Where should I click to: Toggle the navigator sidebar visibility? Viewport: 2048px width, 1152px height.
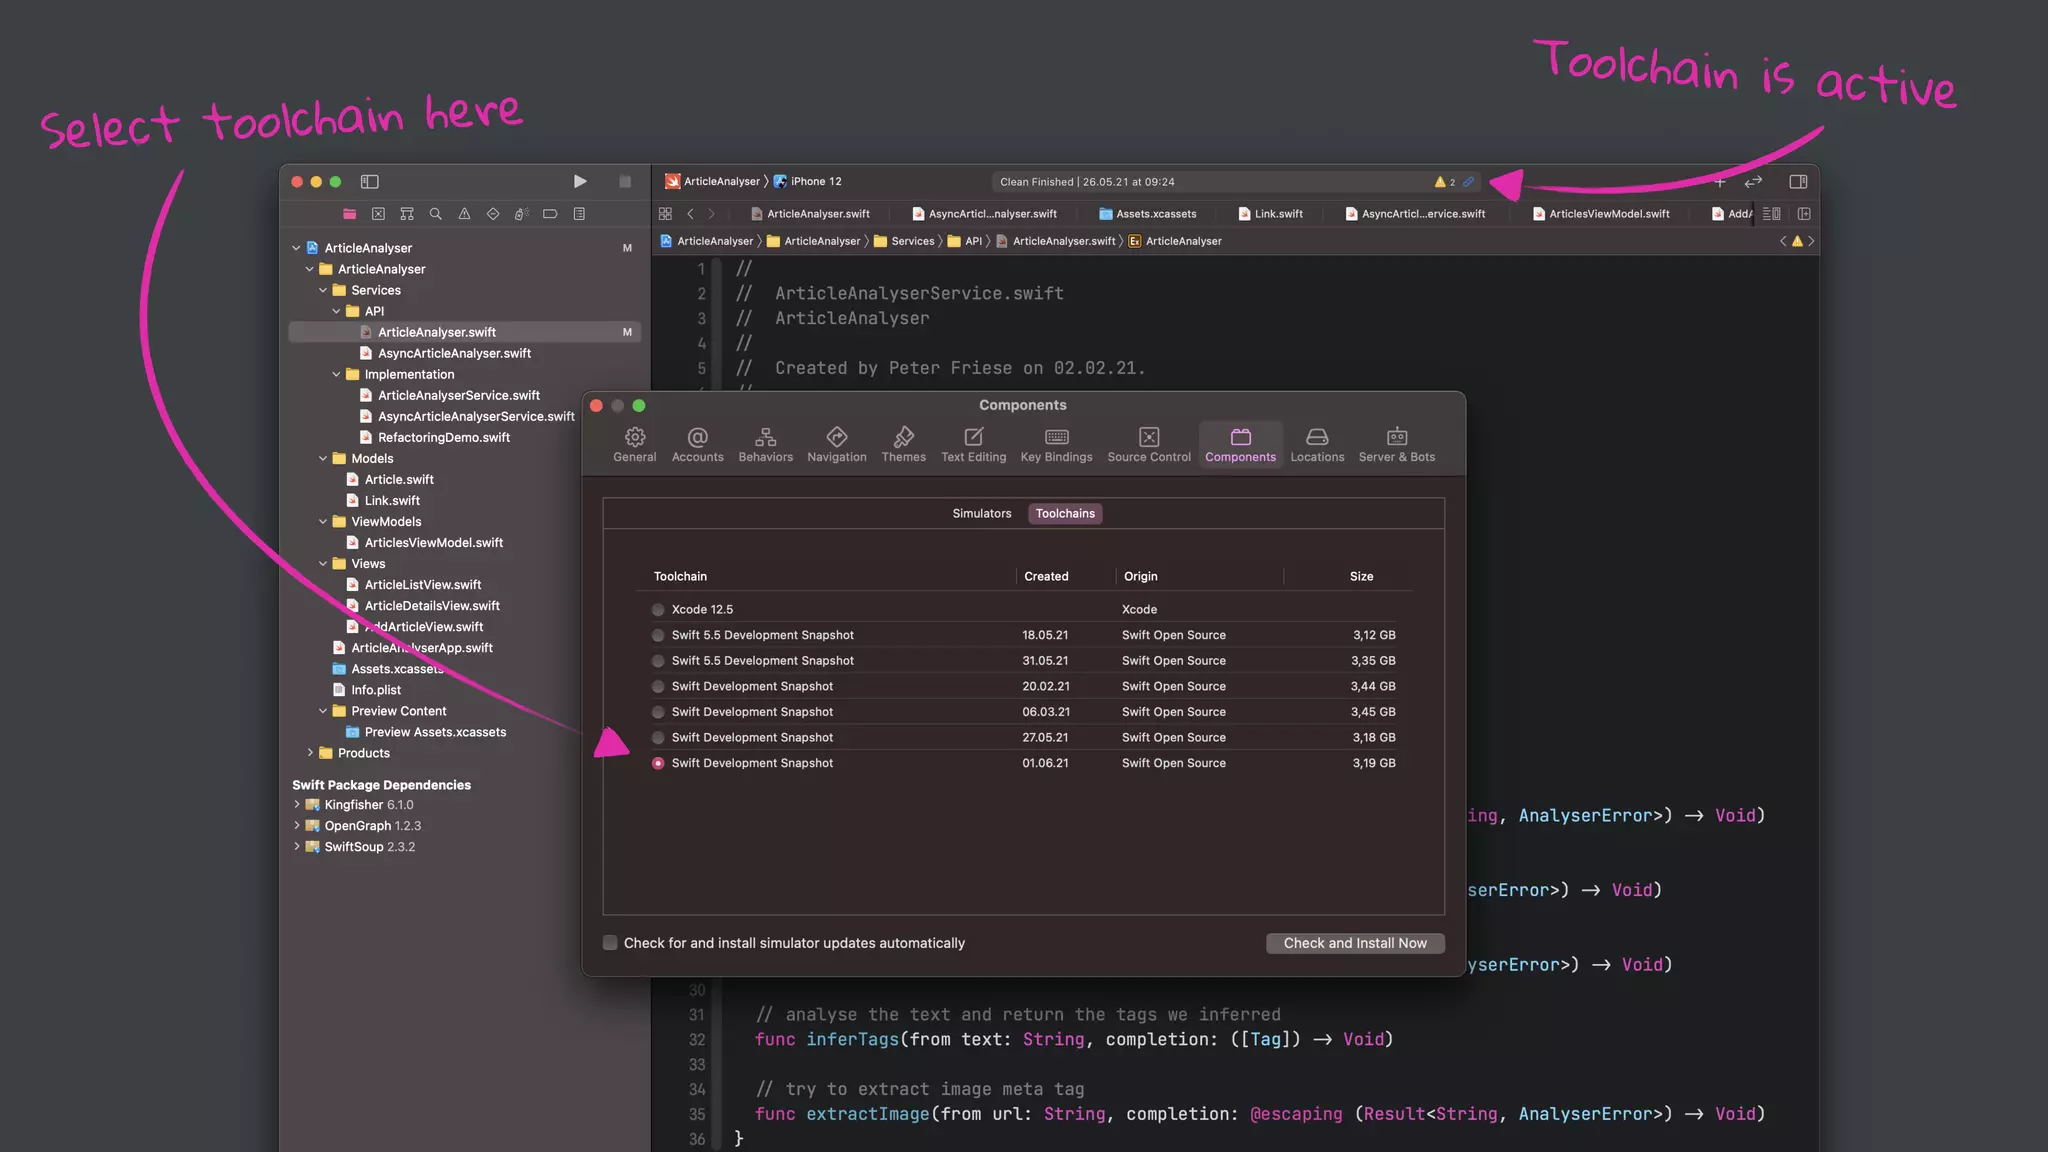point(369,181)
